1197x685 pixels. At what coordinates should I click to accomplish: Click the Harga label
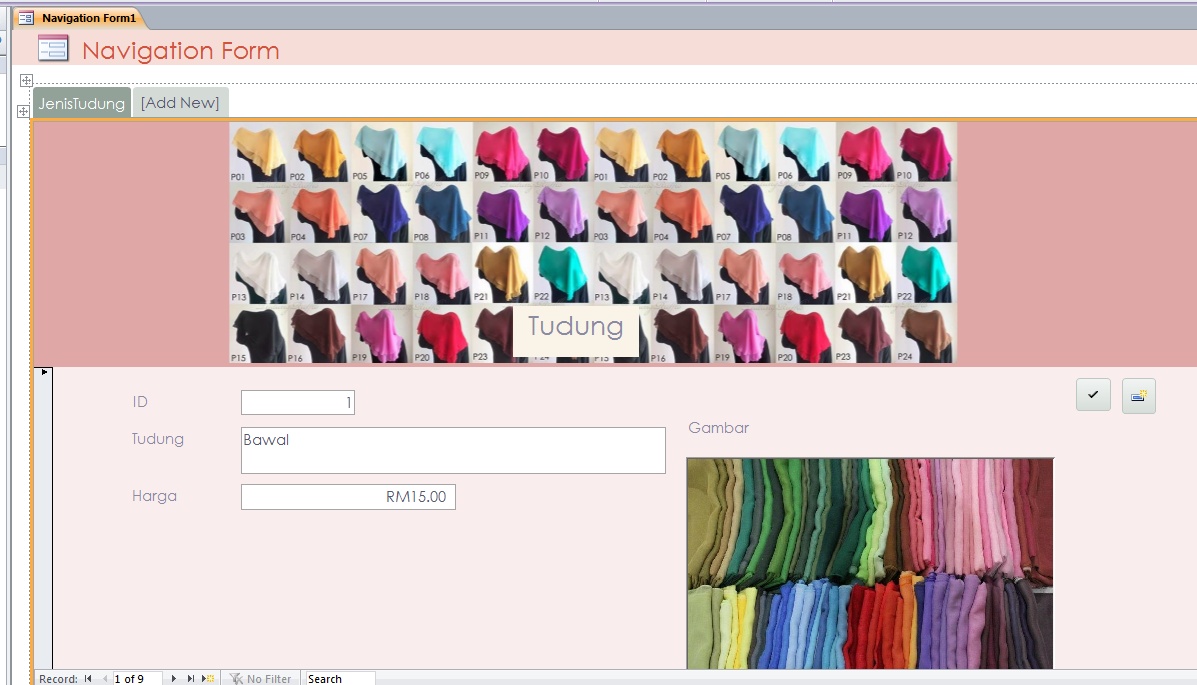tap(154, 496)
